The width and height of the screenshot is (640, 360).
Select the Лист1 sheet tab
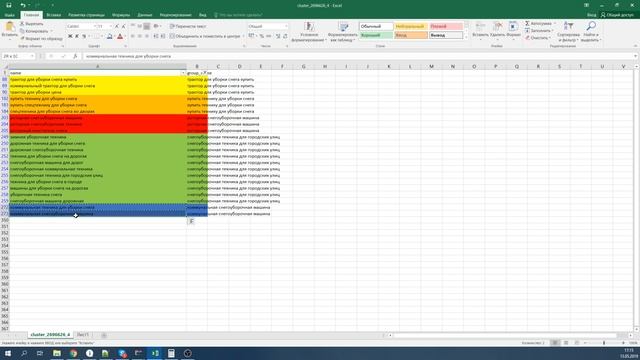coord(82,335)
